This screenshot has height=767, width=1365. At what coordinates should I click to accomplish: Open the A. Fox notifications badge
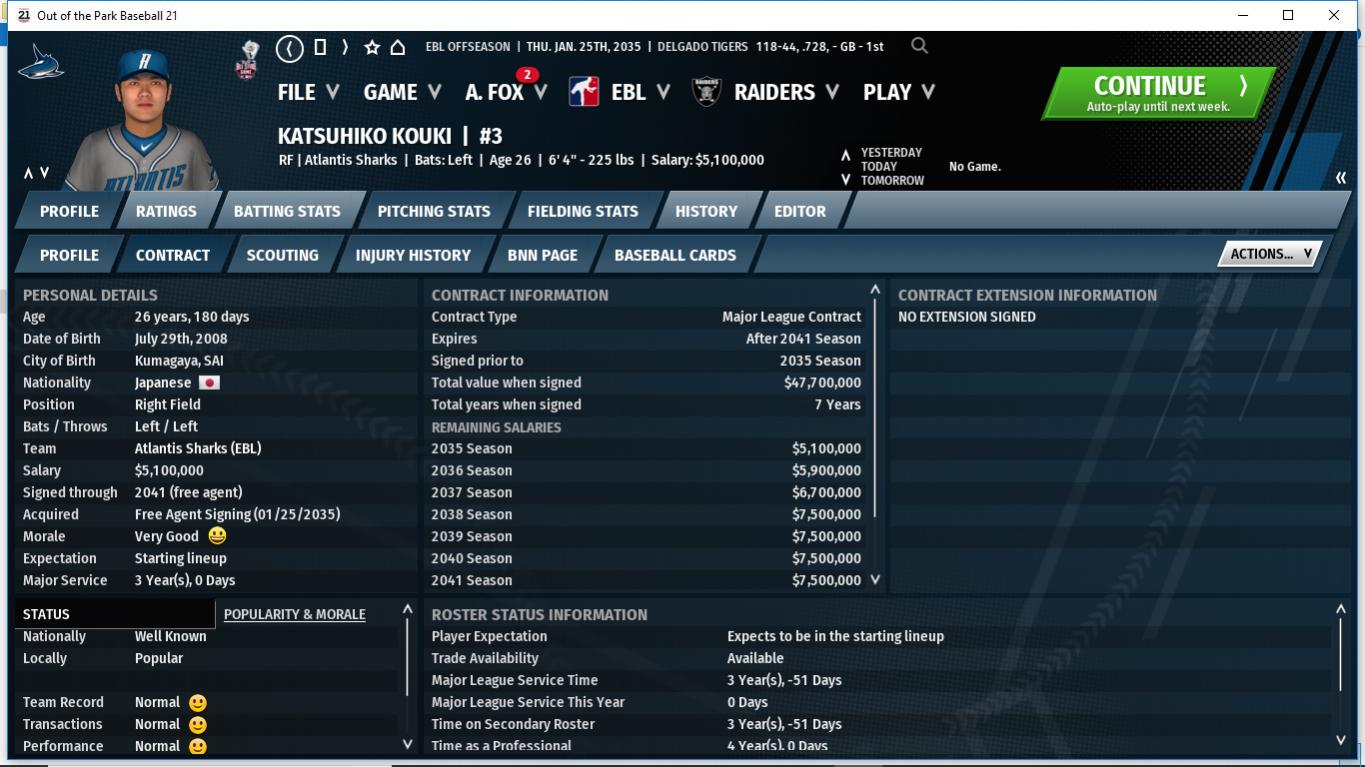pos(527,75)
